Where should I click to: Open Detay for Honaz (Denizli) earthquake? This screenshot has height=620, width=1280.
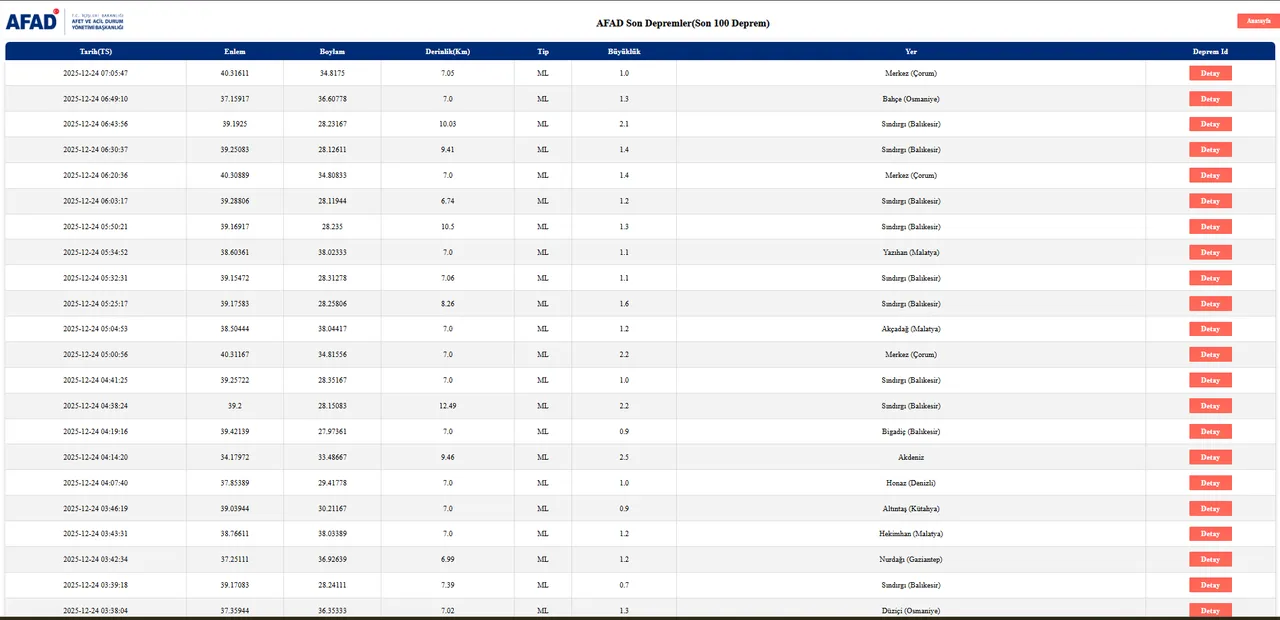[1210, 483]
